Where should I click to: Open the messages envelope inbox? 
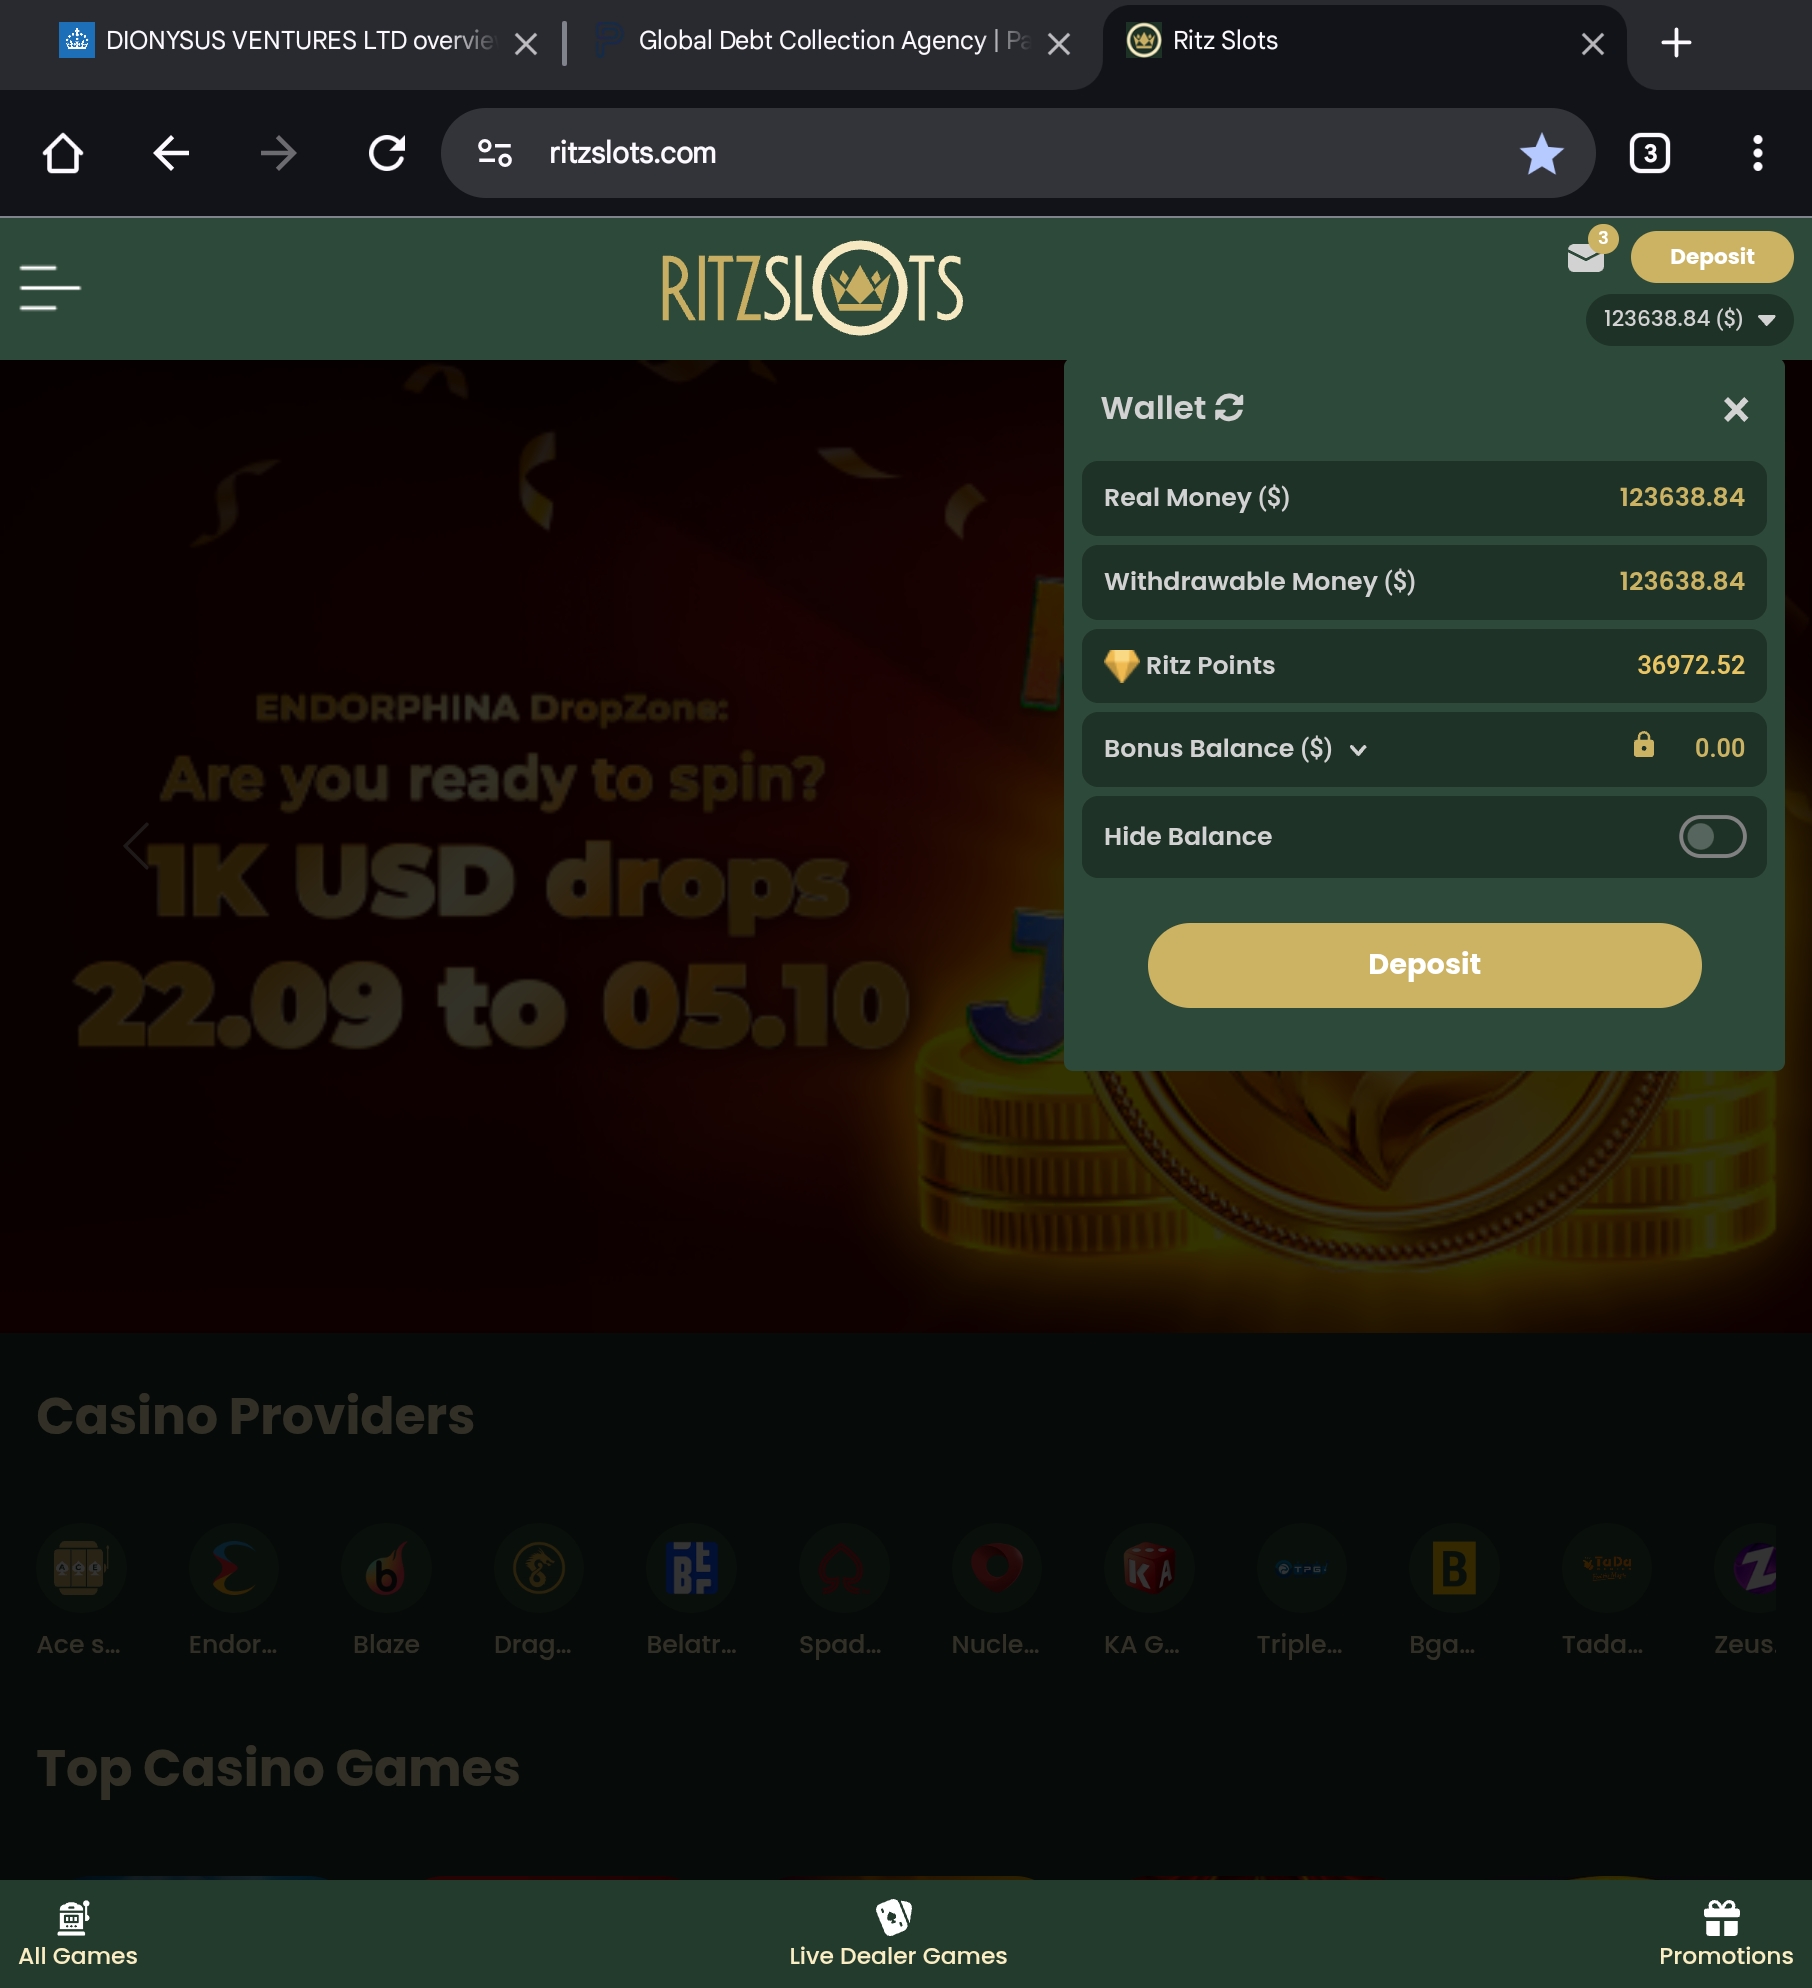click(x=1586, y=258)
